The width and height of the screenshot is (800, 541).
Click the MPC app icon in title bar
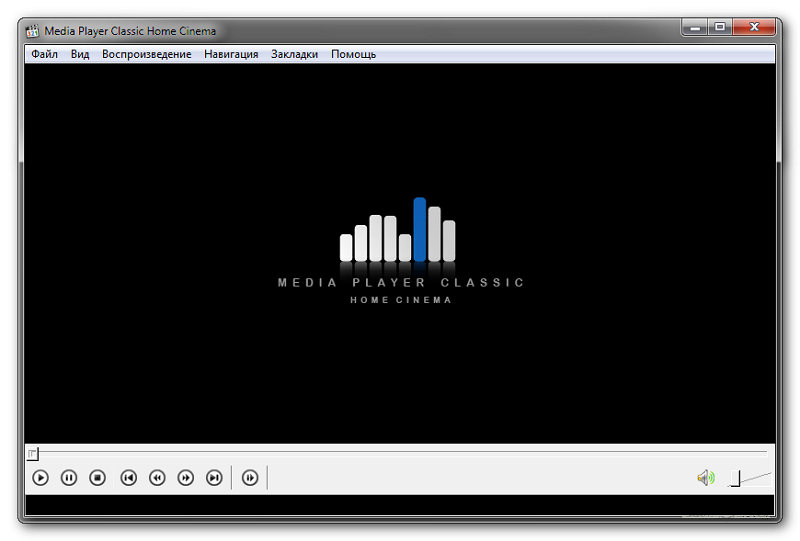[33, 31]
